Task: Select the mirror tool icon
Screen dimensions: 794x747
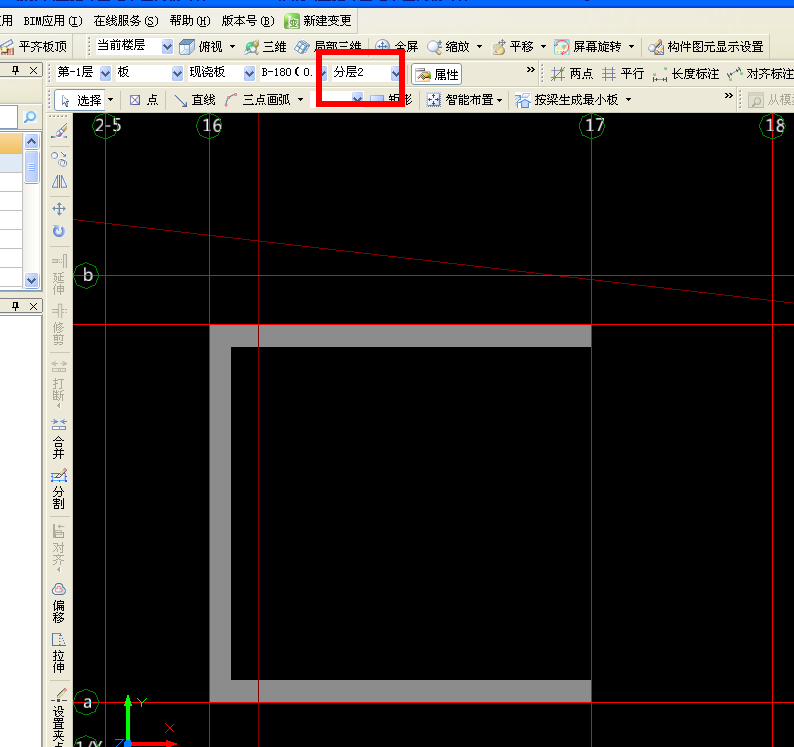Action: click(x=59, y=181)
